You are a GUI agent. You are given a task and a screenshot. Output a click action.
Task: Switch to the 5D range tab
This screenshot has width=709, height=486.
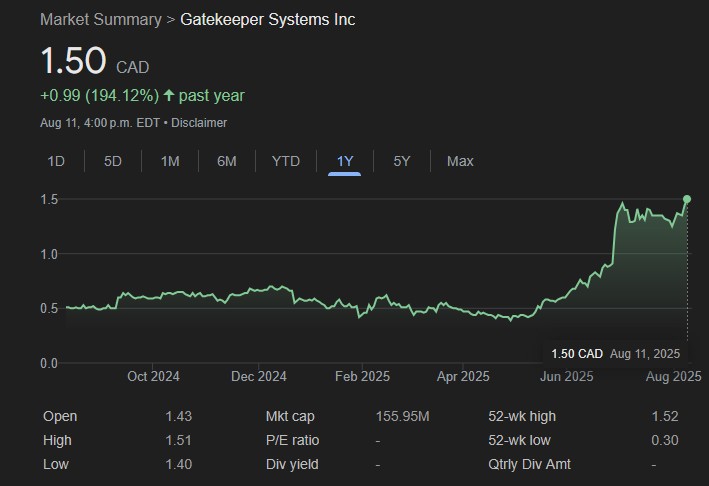point(113,161)
